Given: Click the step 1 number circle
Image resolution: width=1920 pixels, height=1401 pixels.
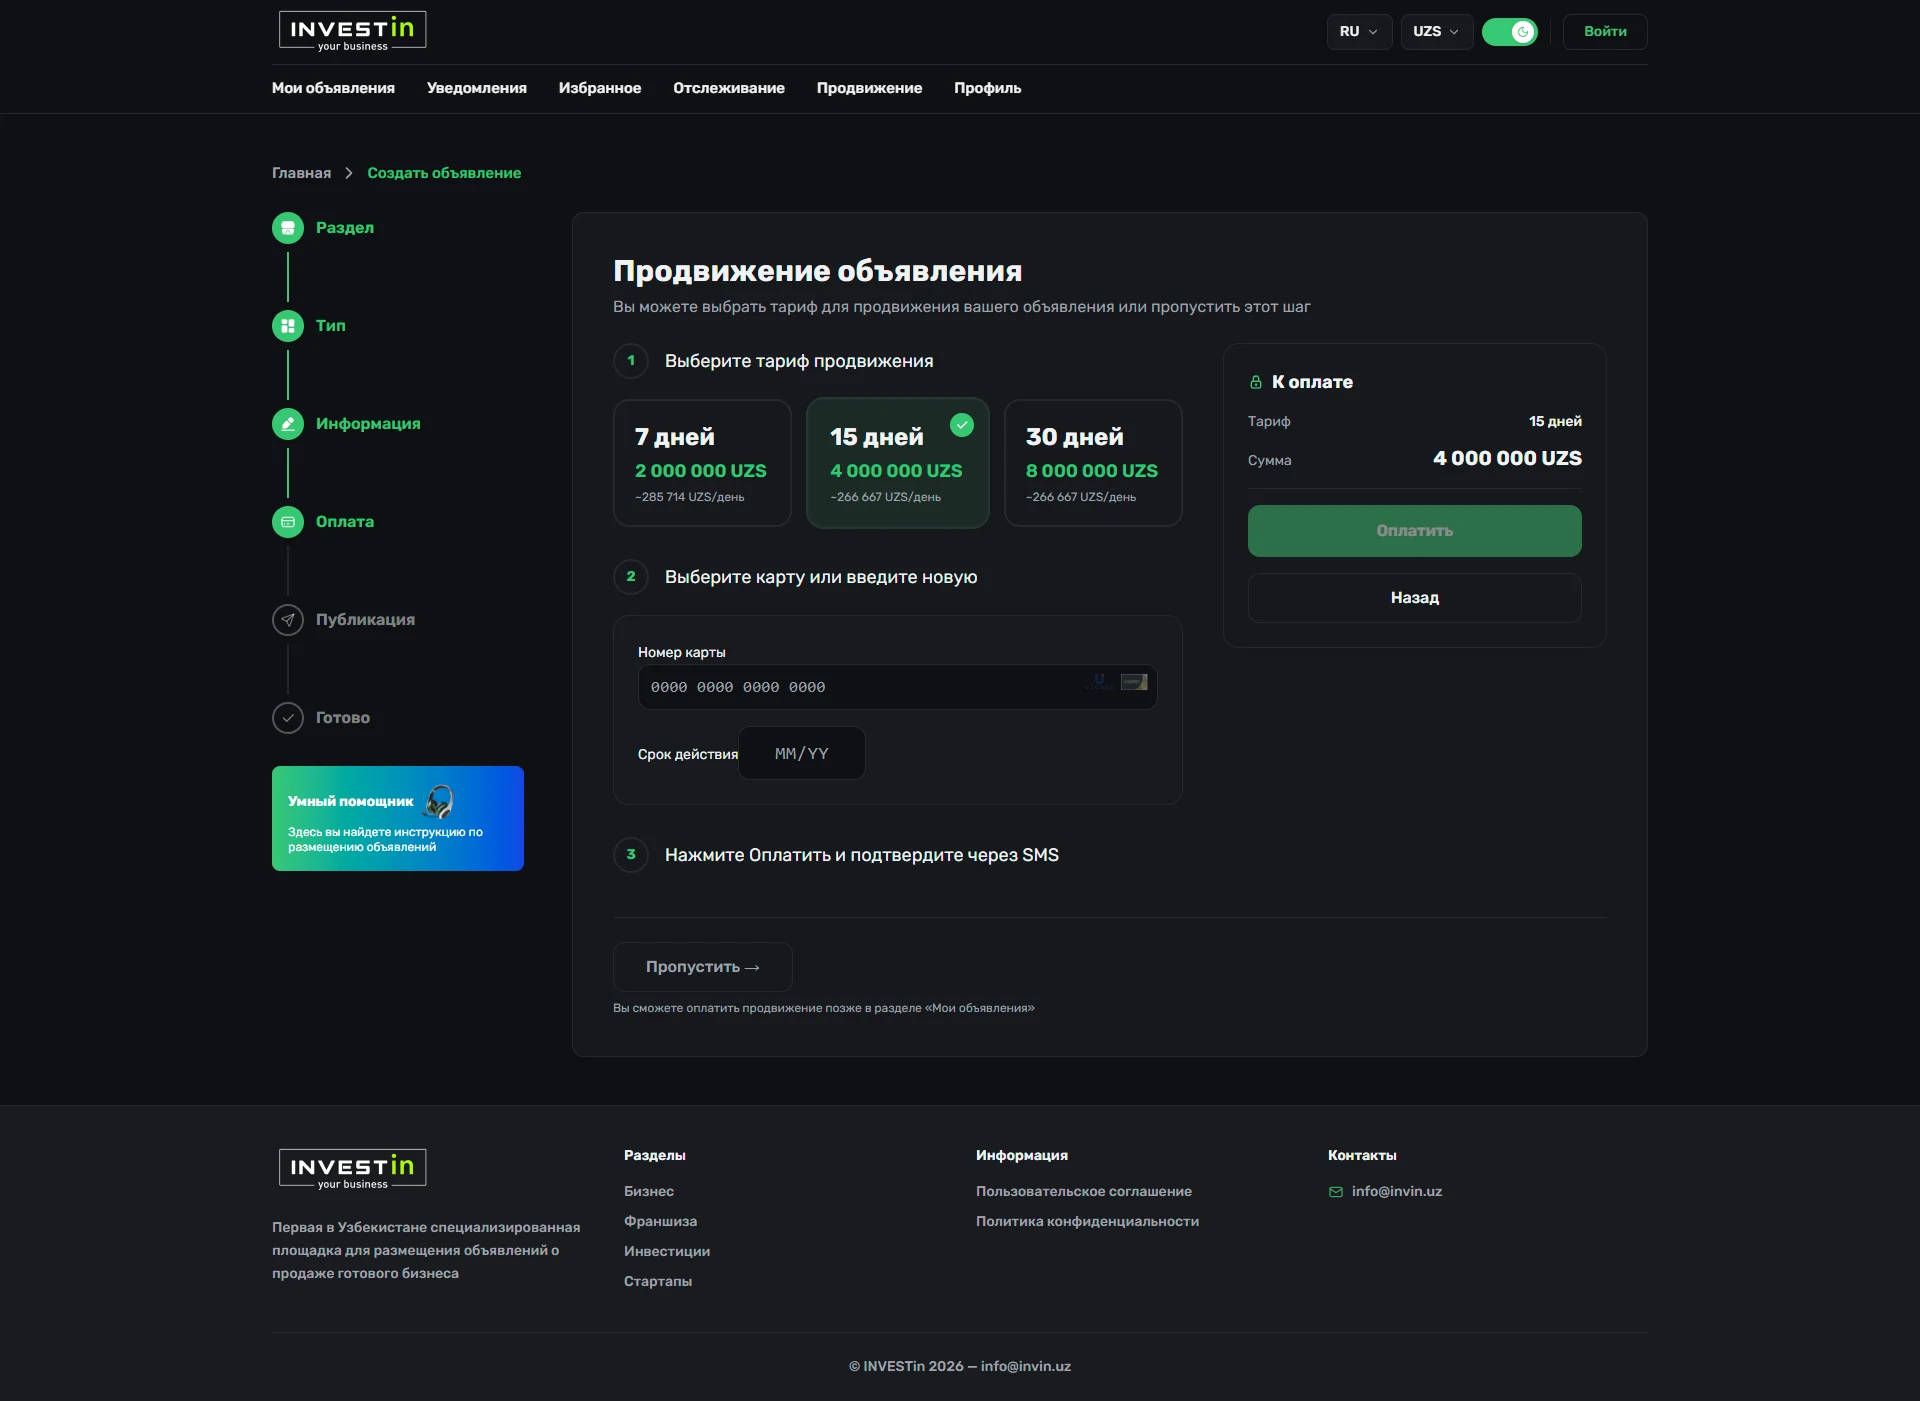Looking at the screenshot, I should pyautogui.click(x=631, y=361).
